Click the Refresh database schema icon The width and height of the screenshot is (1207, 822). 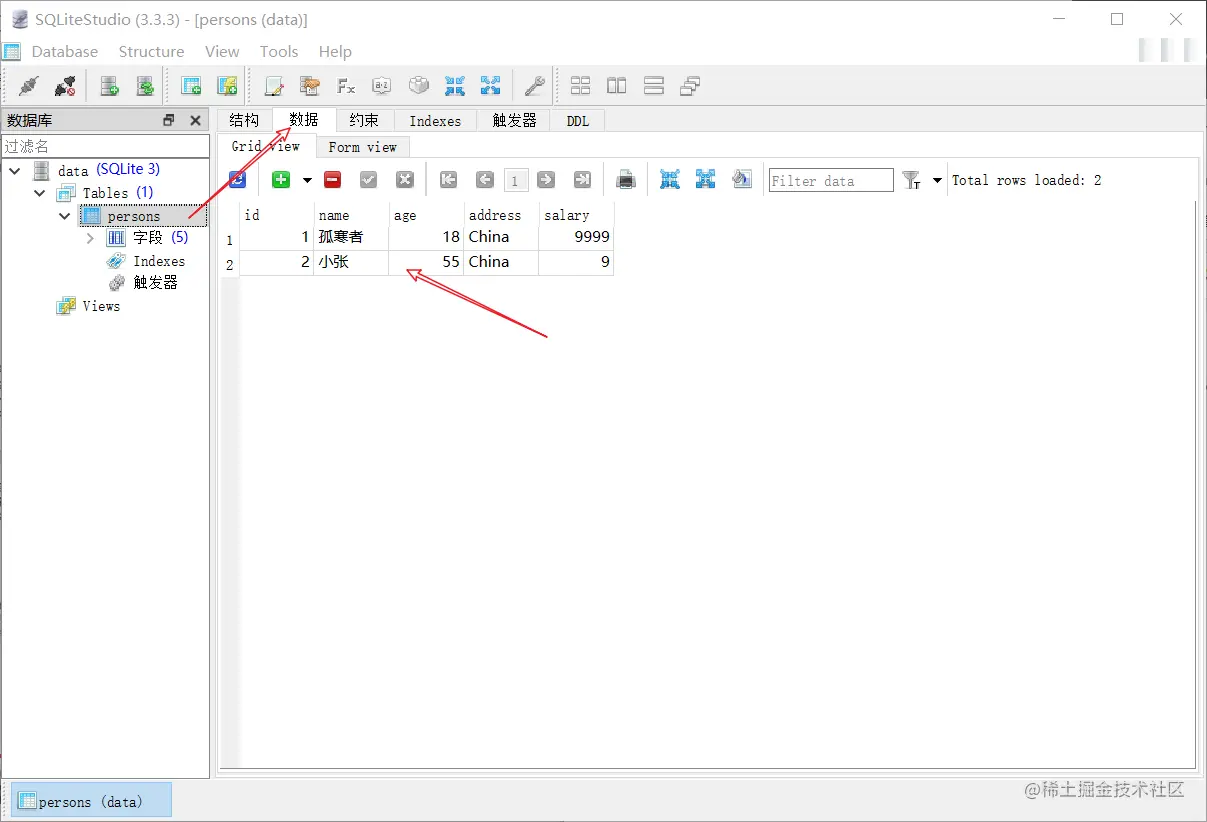click(145, 86)
